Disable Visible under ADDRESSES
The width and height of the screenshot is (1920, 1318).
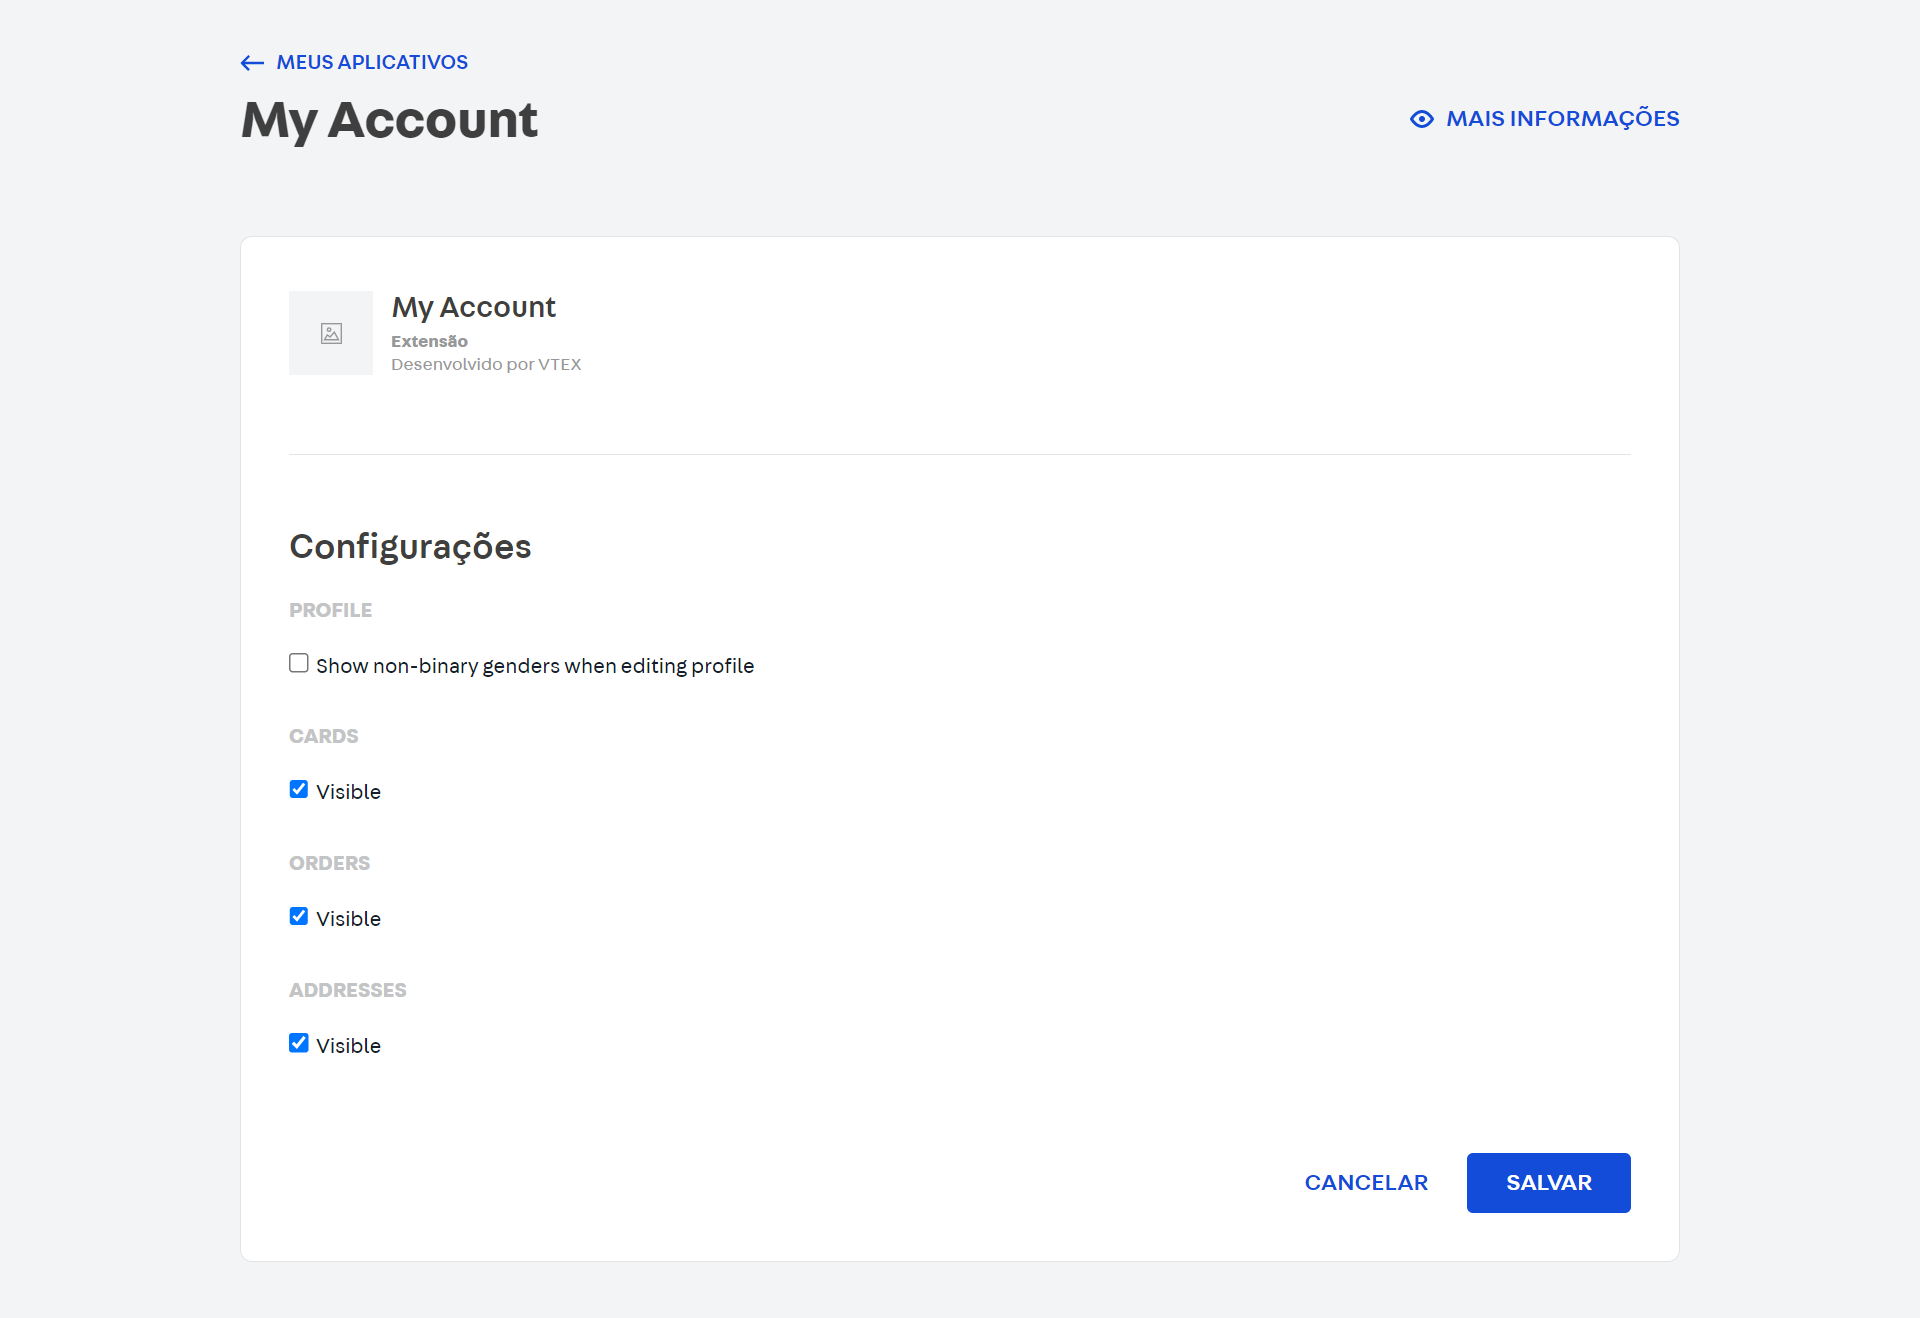(298, 1043)
